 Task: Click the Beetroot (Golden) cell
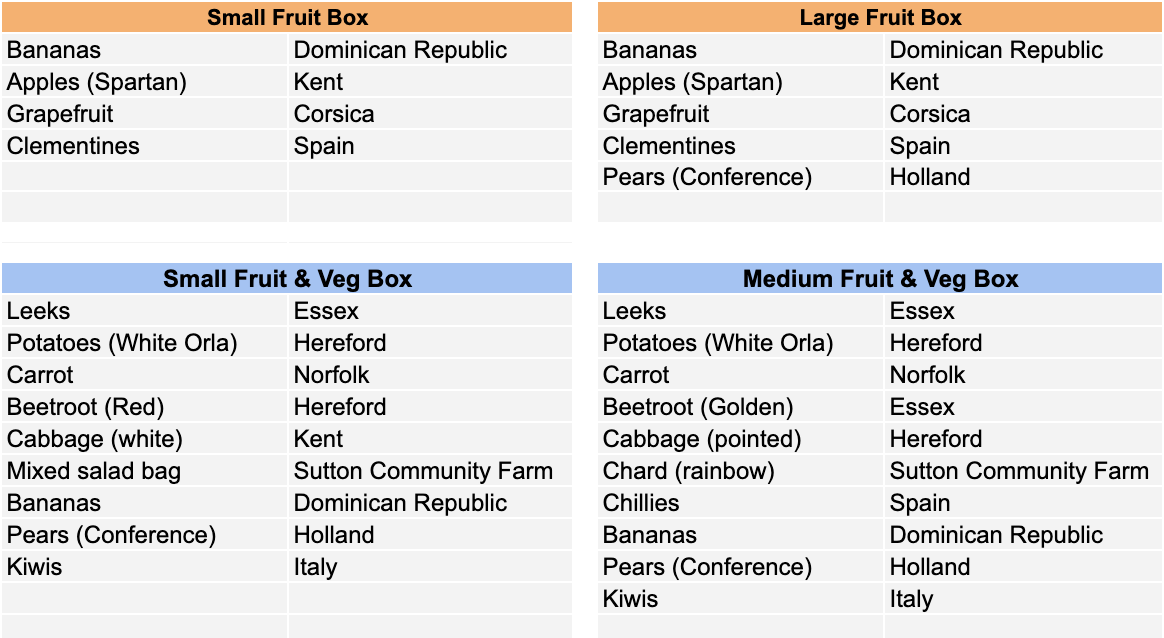[740, 407]
